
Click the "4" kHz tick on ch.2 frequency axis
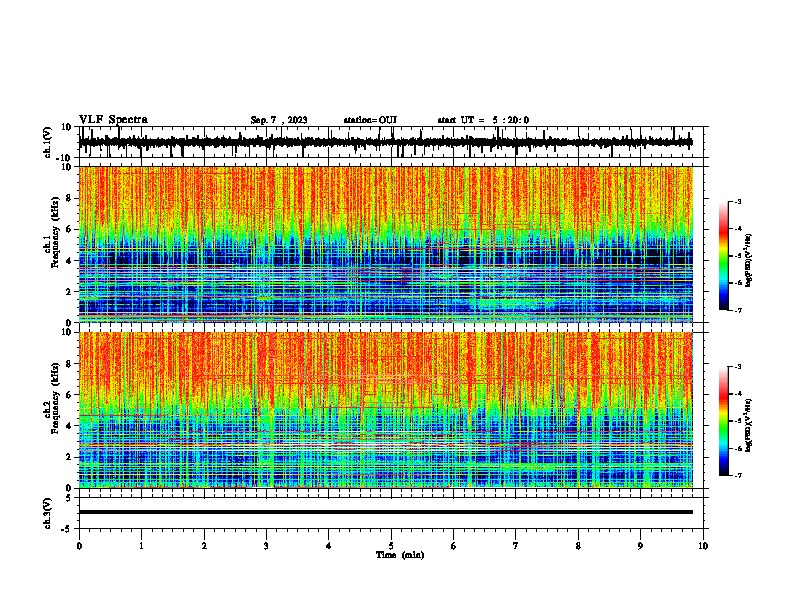[70, 426]
